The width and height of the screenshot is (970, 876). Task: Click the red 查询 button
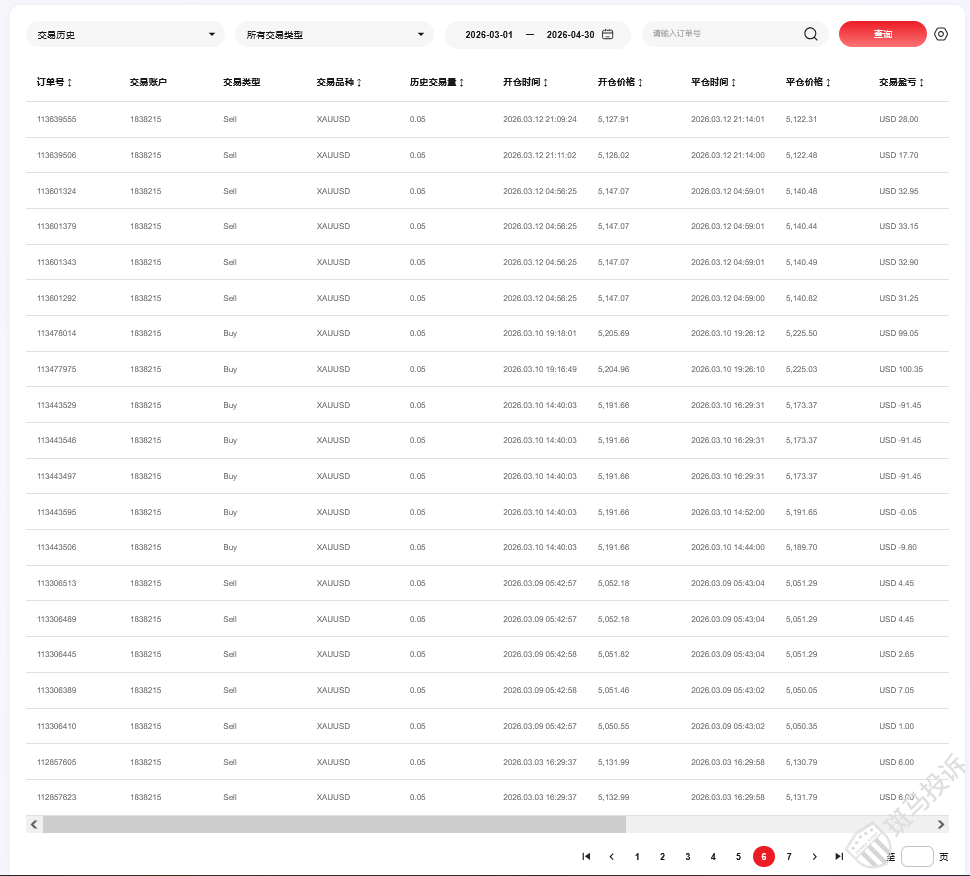[882, 34]
